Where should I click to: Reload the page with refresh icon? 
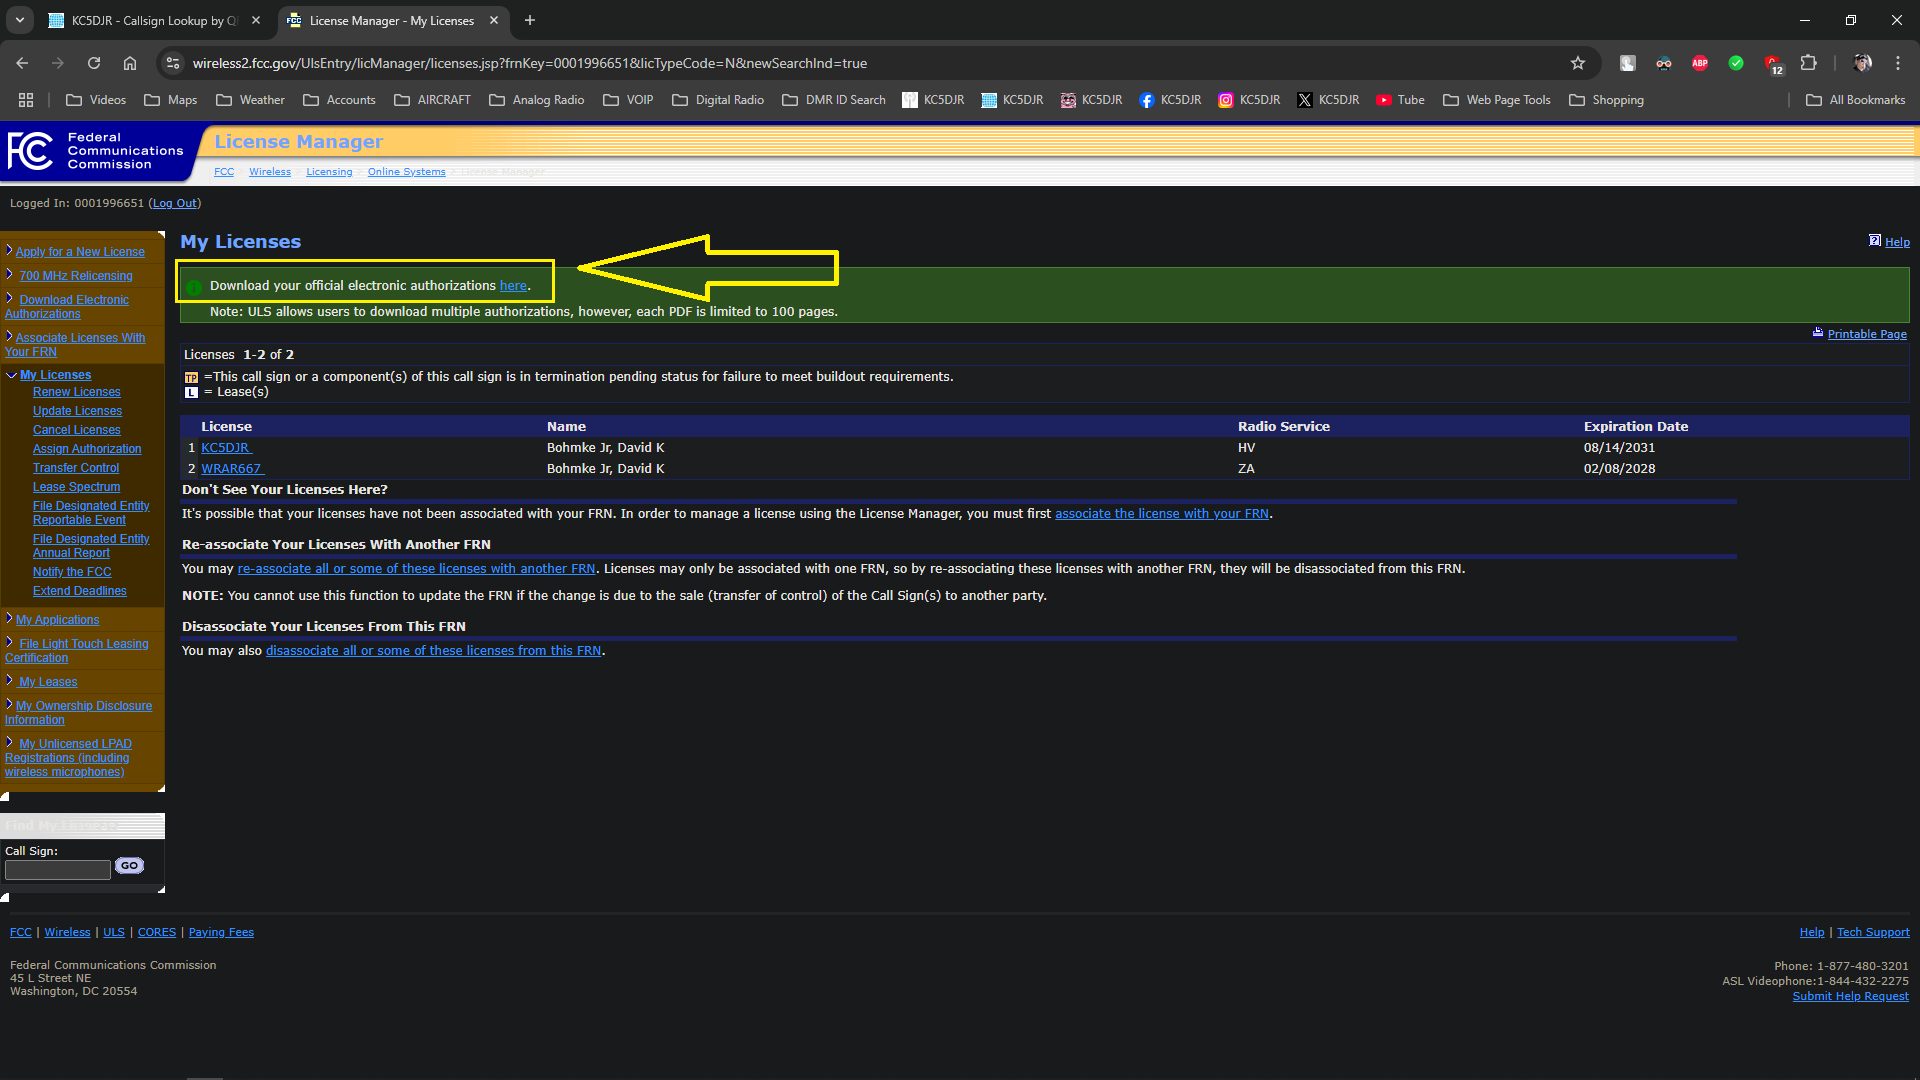pos(94,63)
